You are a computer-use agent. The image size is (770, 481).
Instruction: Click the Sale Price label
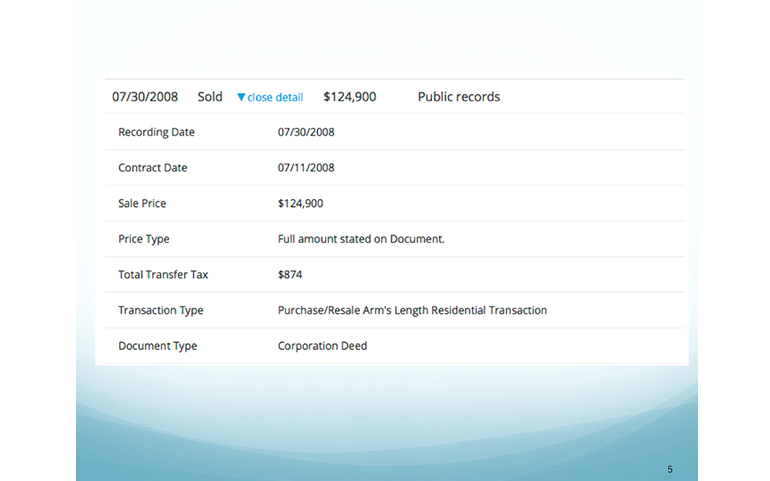[x=142, y=203]
